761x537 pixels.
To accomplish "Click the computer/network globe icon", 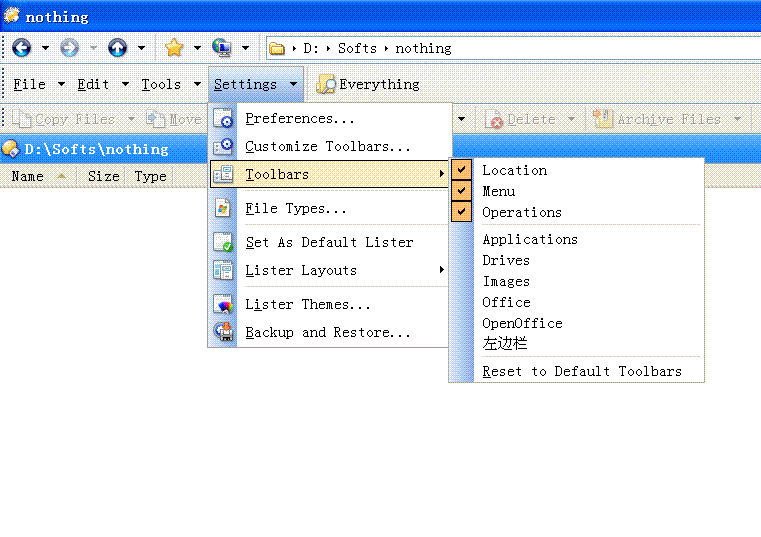I will pyautogui.click(x=222, y=48).
